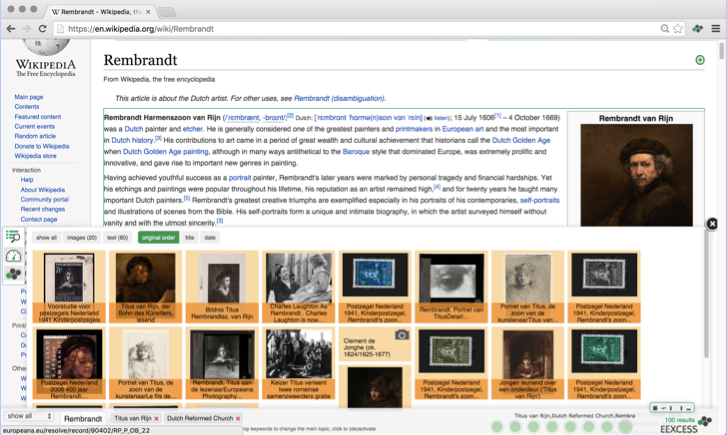The image size is (727, 435).
Task: Open Voorstudie voor postzegels Nederland result
Action: tap(69, 287)
